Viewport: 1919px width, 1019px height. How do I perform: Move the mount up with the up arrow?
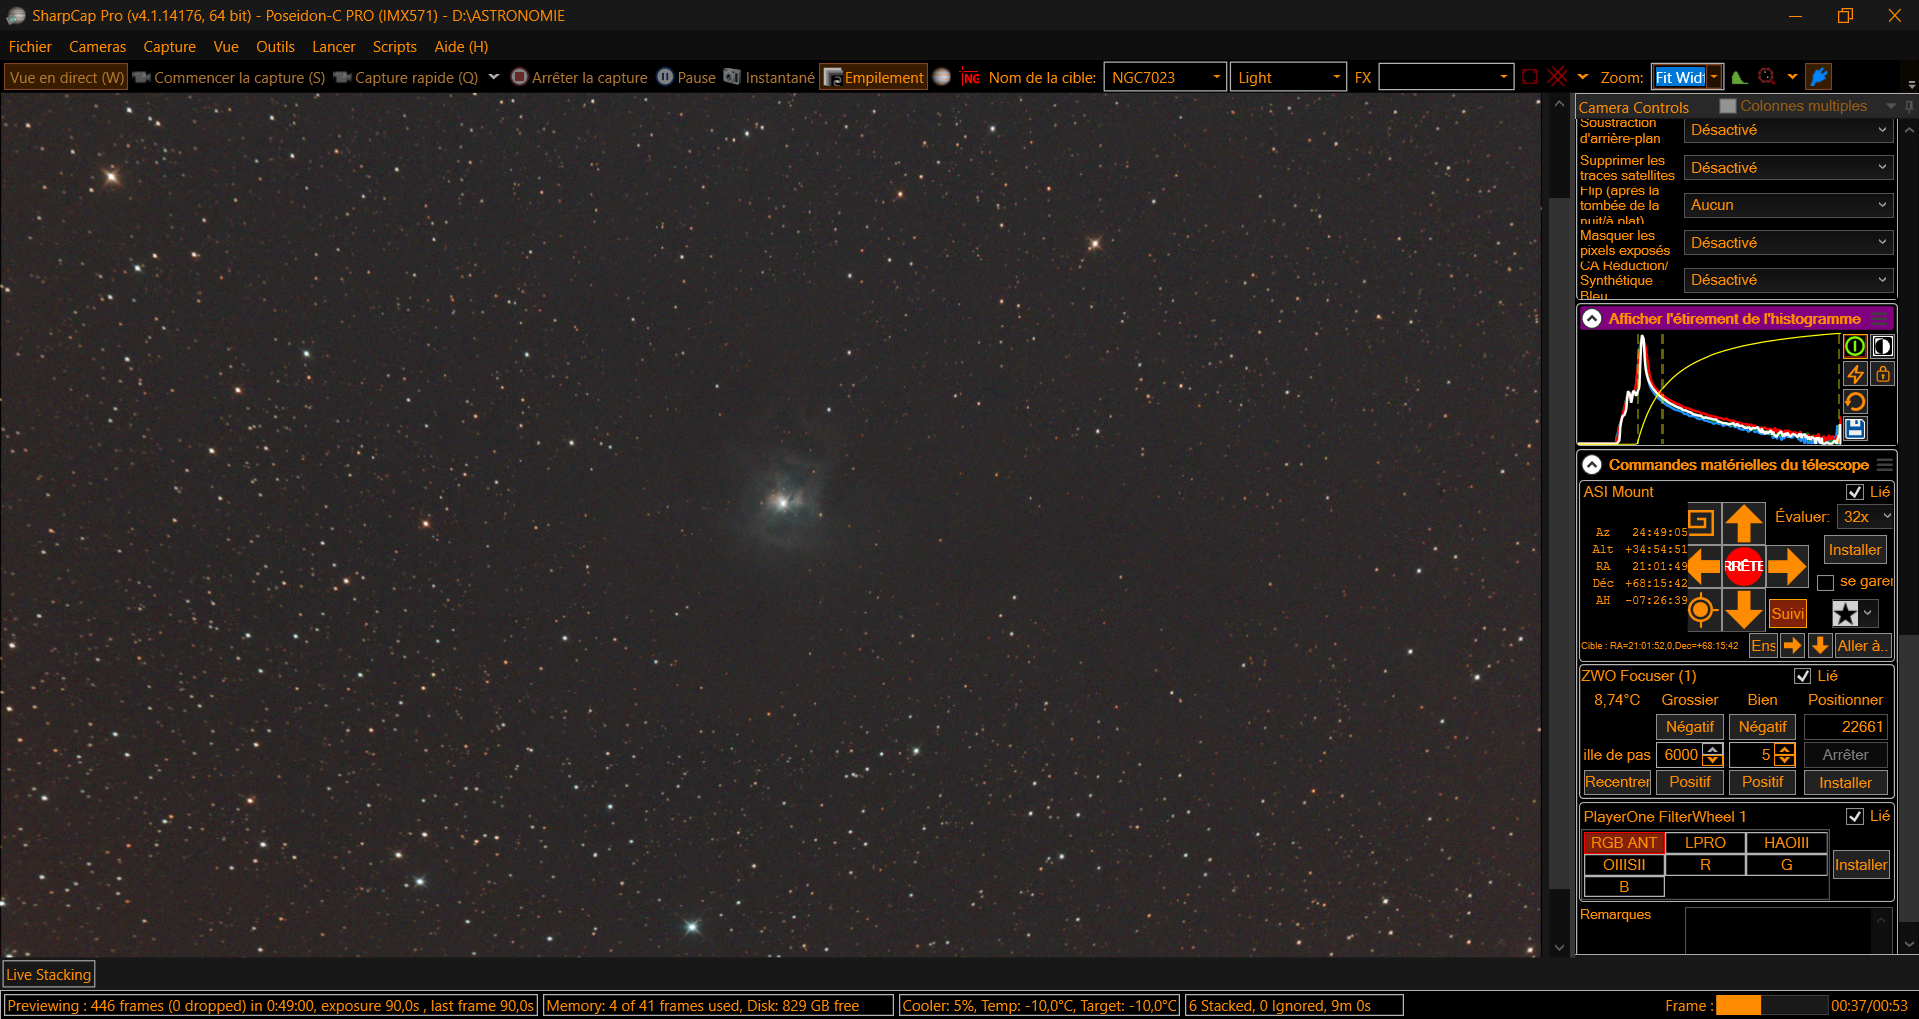click(x=1743, y=523)
